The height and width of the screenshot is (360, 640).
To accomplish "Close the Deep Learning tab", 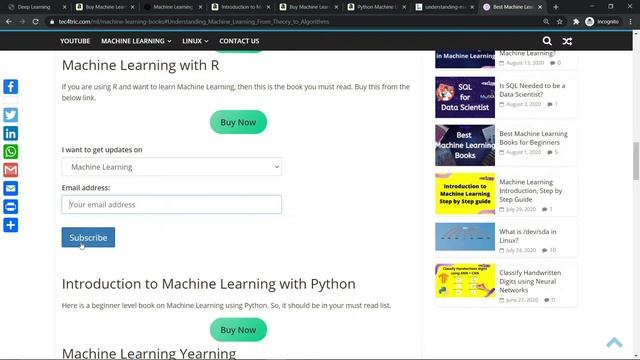I will point(64,7).
